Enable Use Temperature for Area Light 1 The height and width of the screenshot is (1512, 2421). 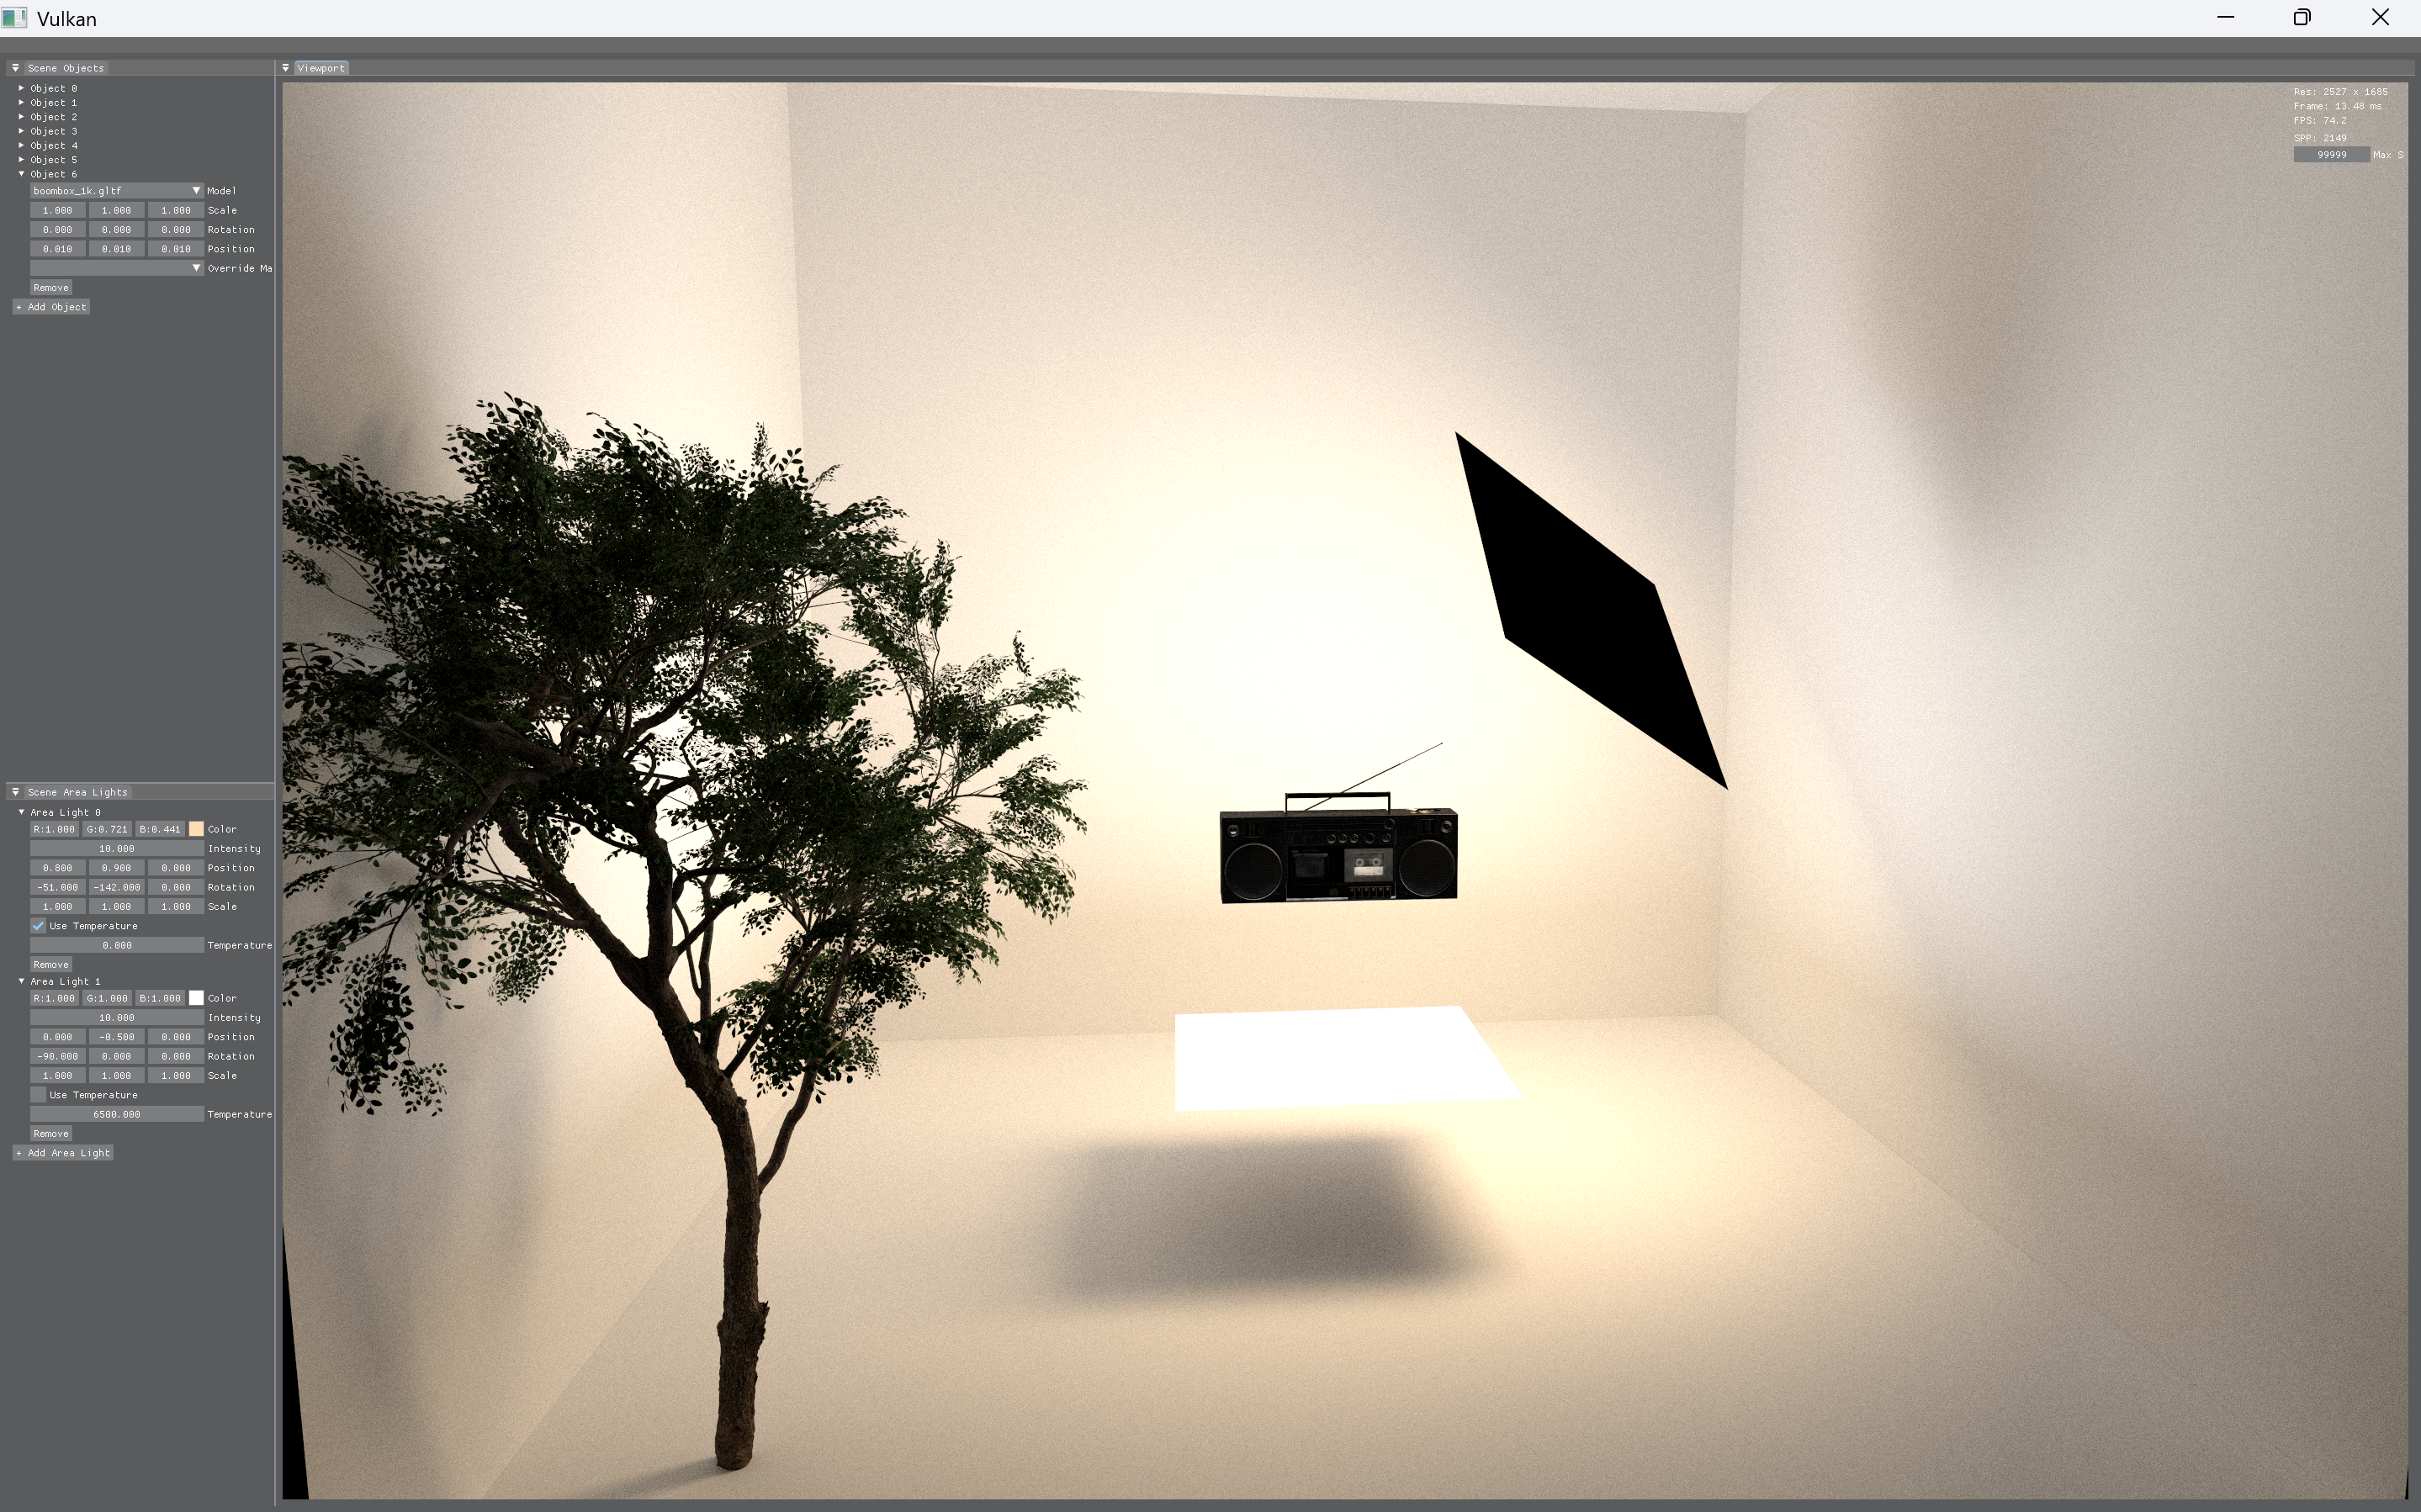coord(38,1095)
